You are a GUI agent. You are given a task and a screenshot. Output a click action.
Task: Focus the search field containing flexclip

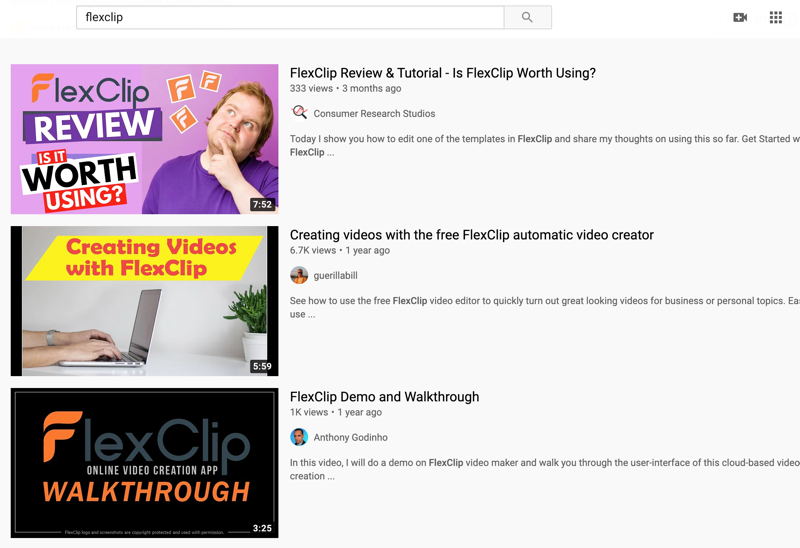click(x=290, y=17)
